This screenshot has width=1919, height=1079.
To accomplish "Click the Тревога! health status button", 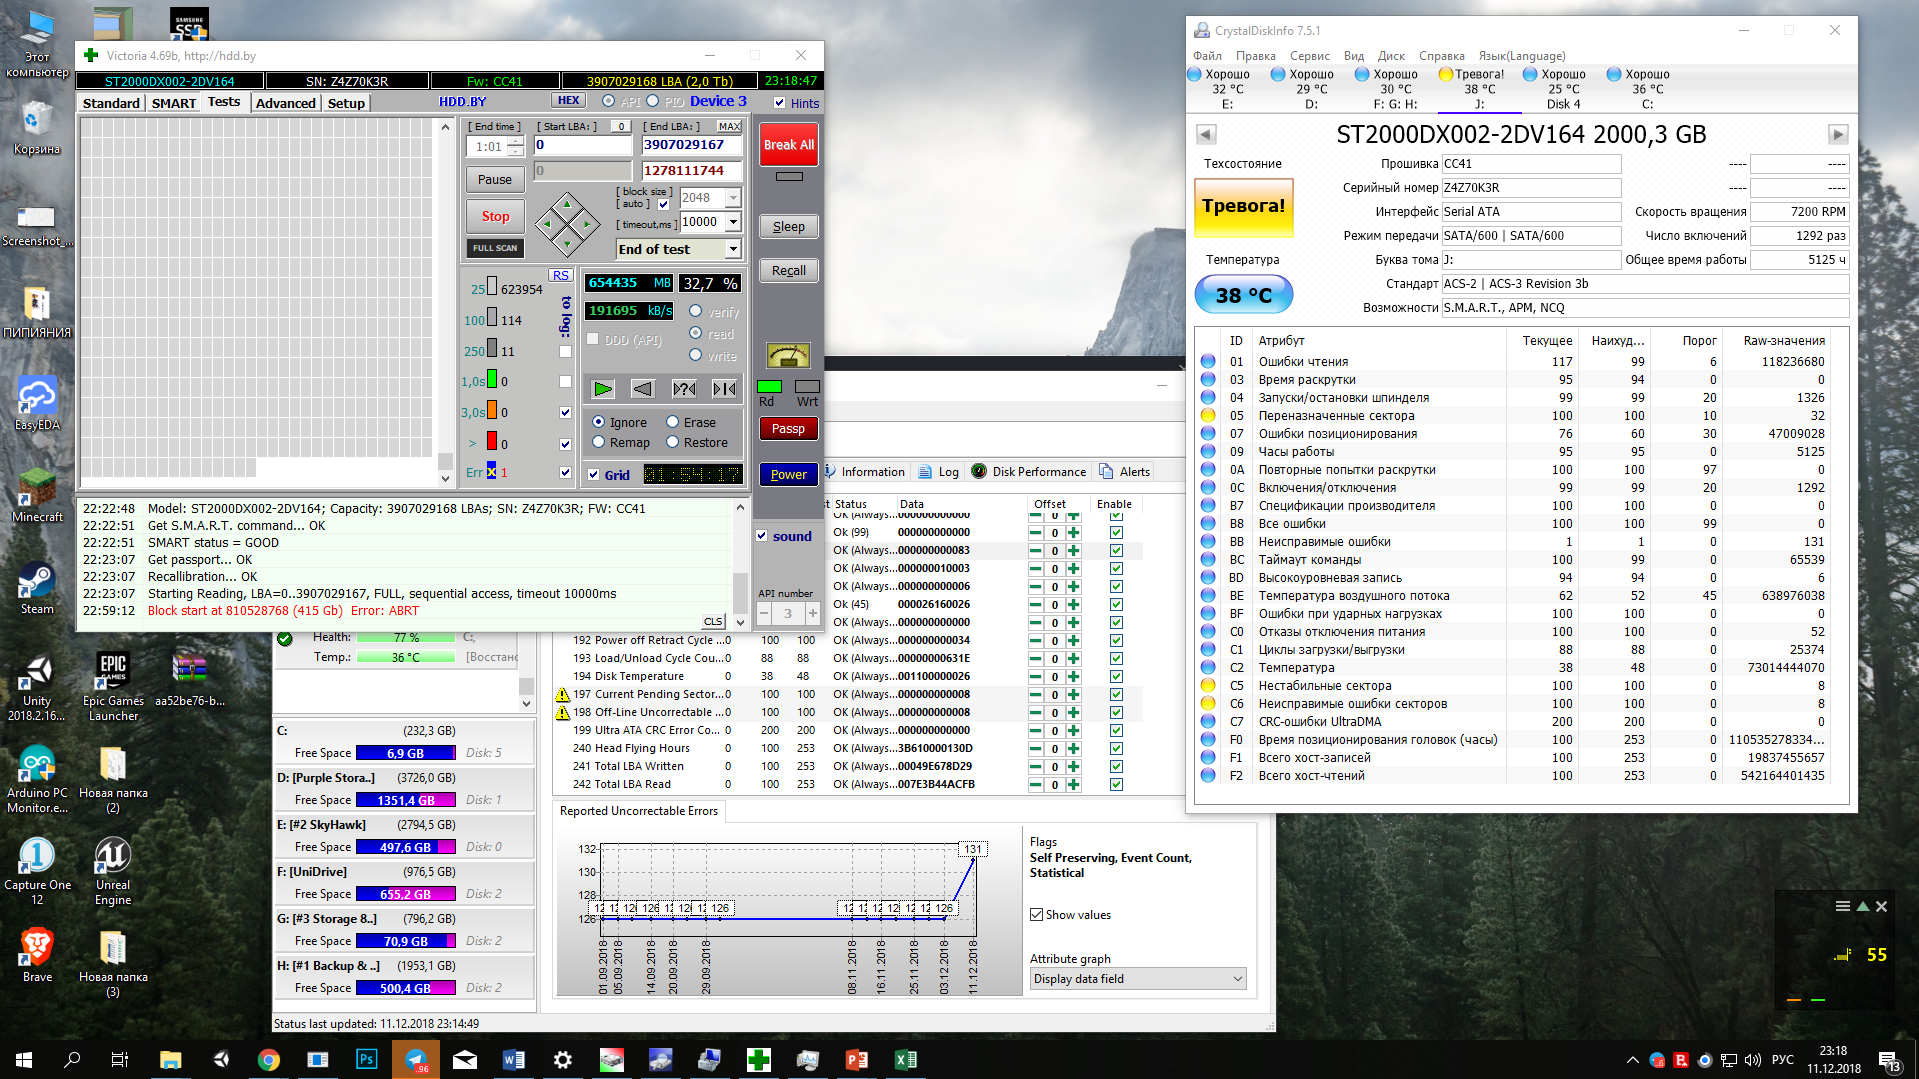I will point(1243,206).
